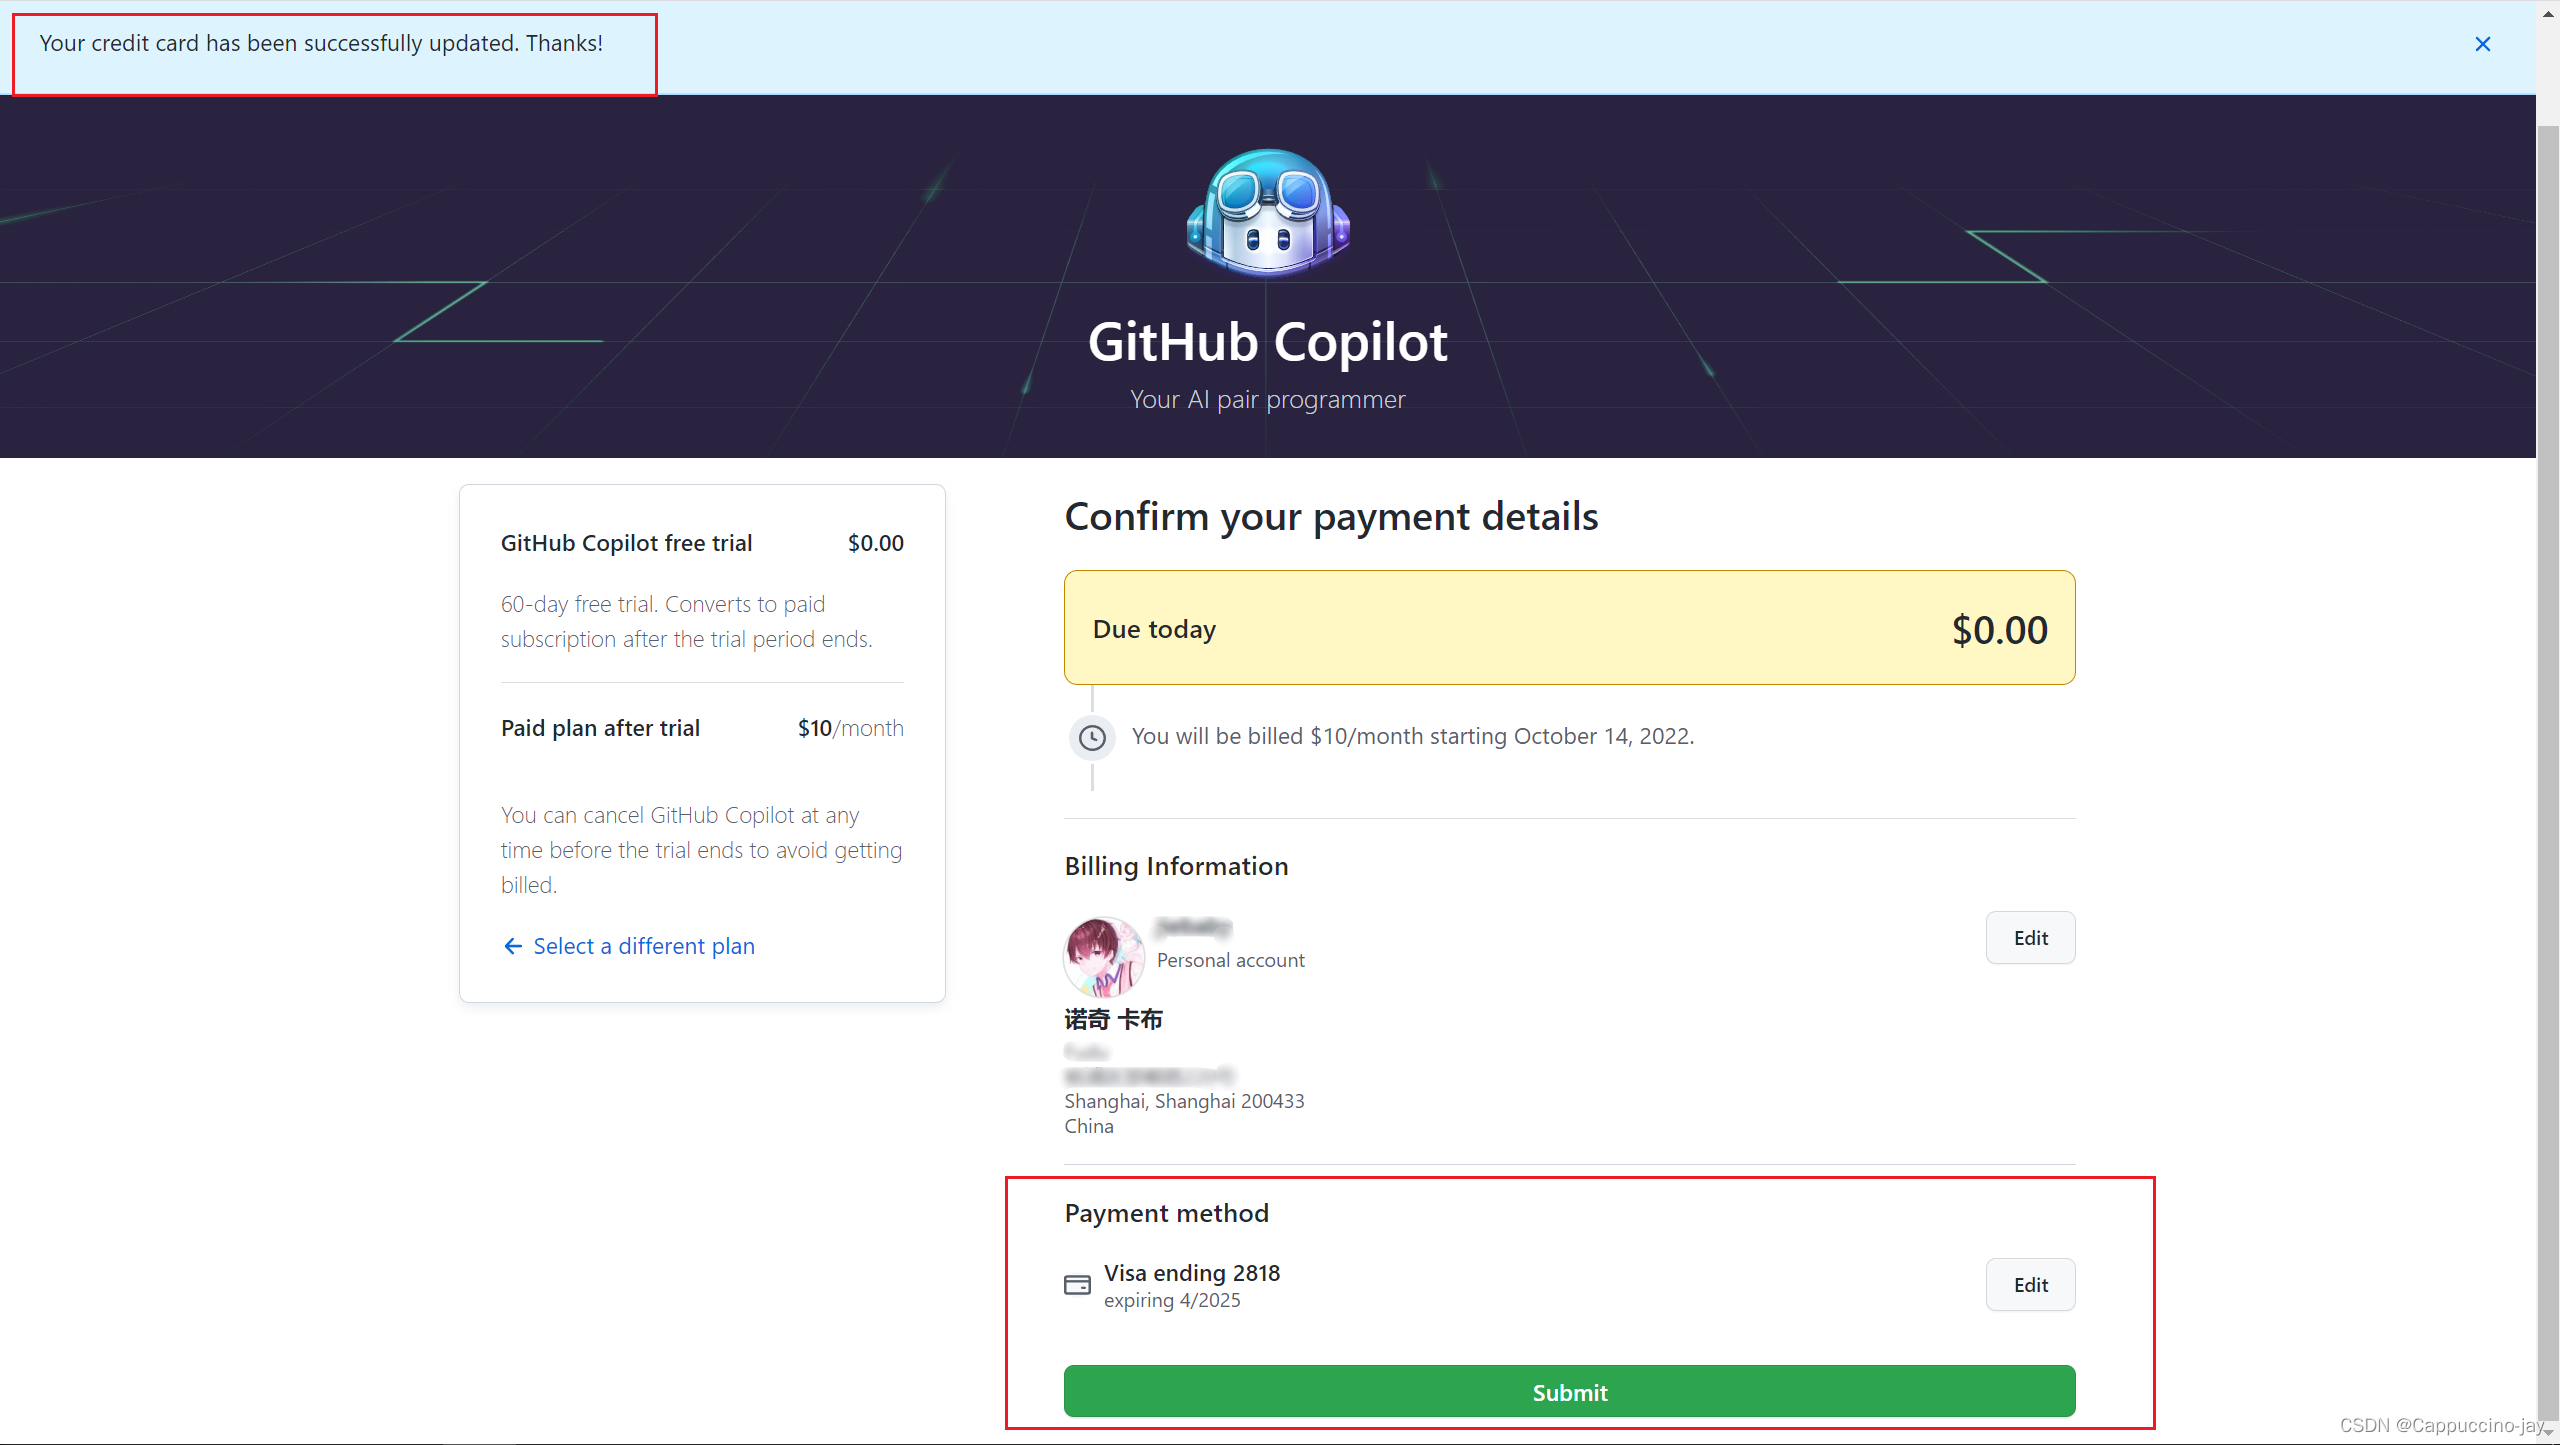The width and height of the screenshot is (2560, 1445).
Task: Click the clock icon beside billing notice
Action: pyautogui.click(x=1092, y=738)
